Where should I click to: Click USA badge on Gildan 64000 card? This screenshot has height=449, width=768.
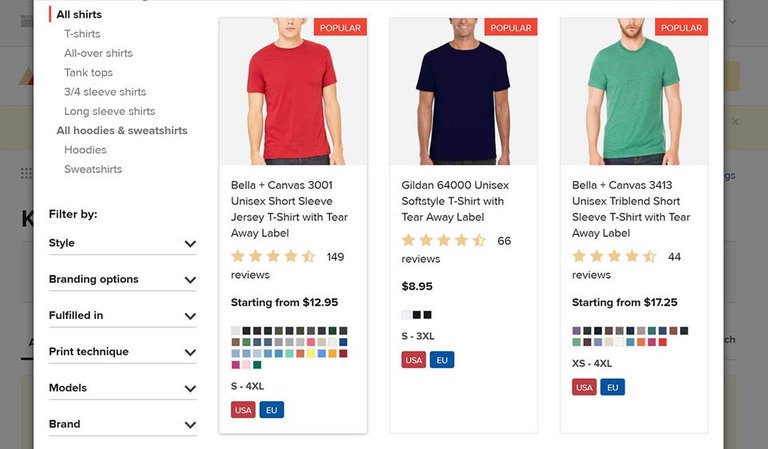(x=414, y=360)
